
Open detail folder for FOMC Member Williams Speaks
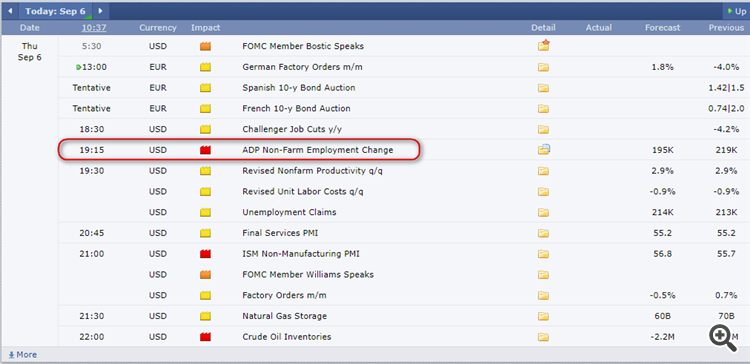tap(543, 275)
